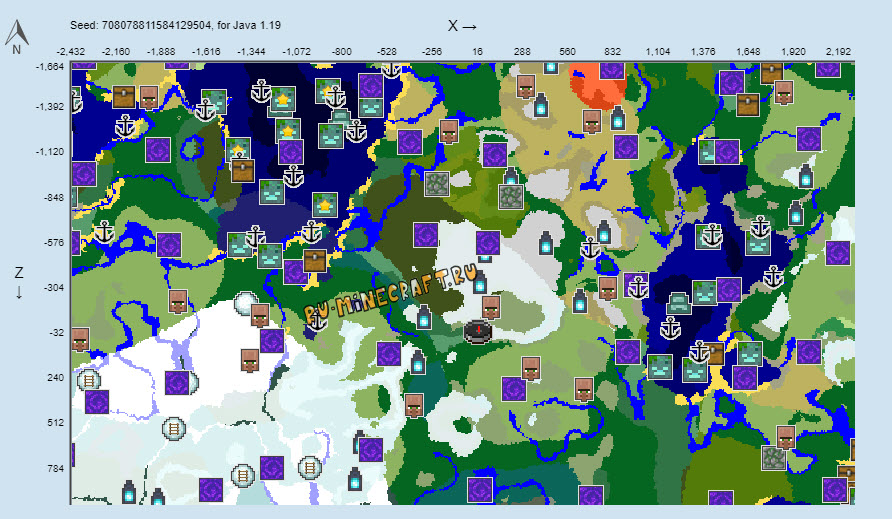892x519 pixels.
Task: Select the dungeon icon directly below a soul lantern
Action: click(511, 197)
